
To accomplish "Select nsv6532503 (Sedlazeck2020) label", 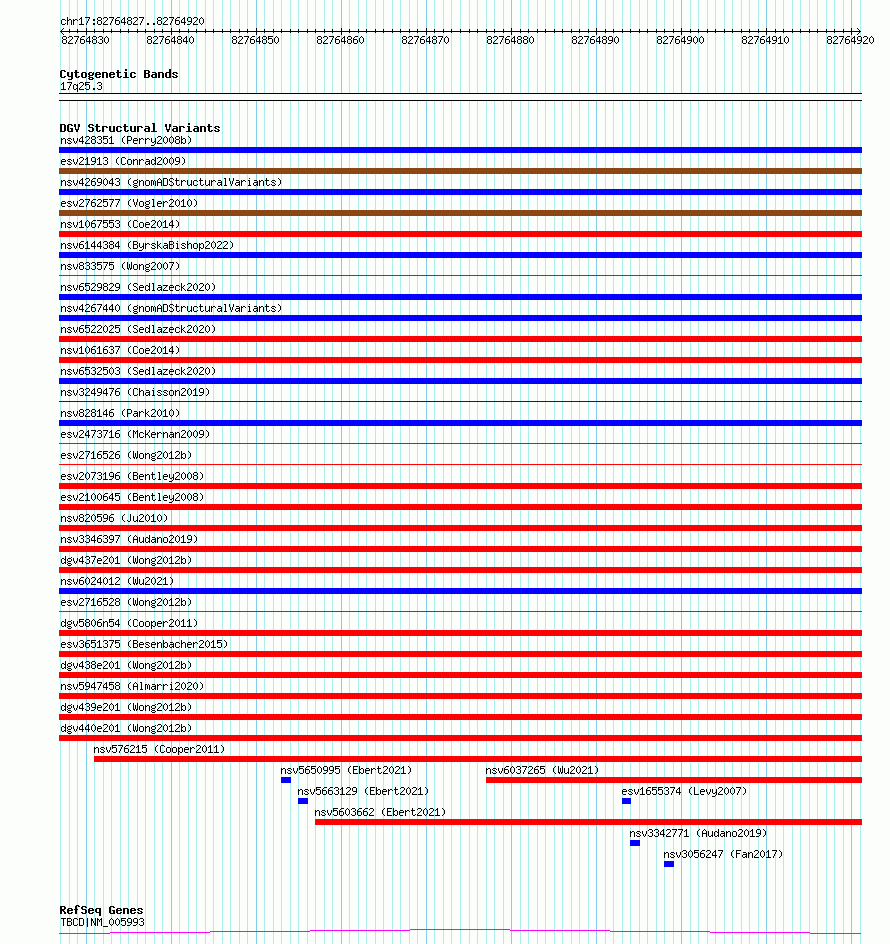I will (138, 371).
